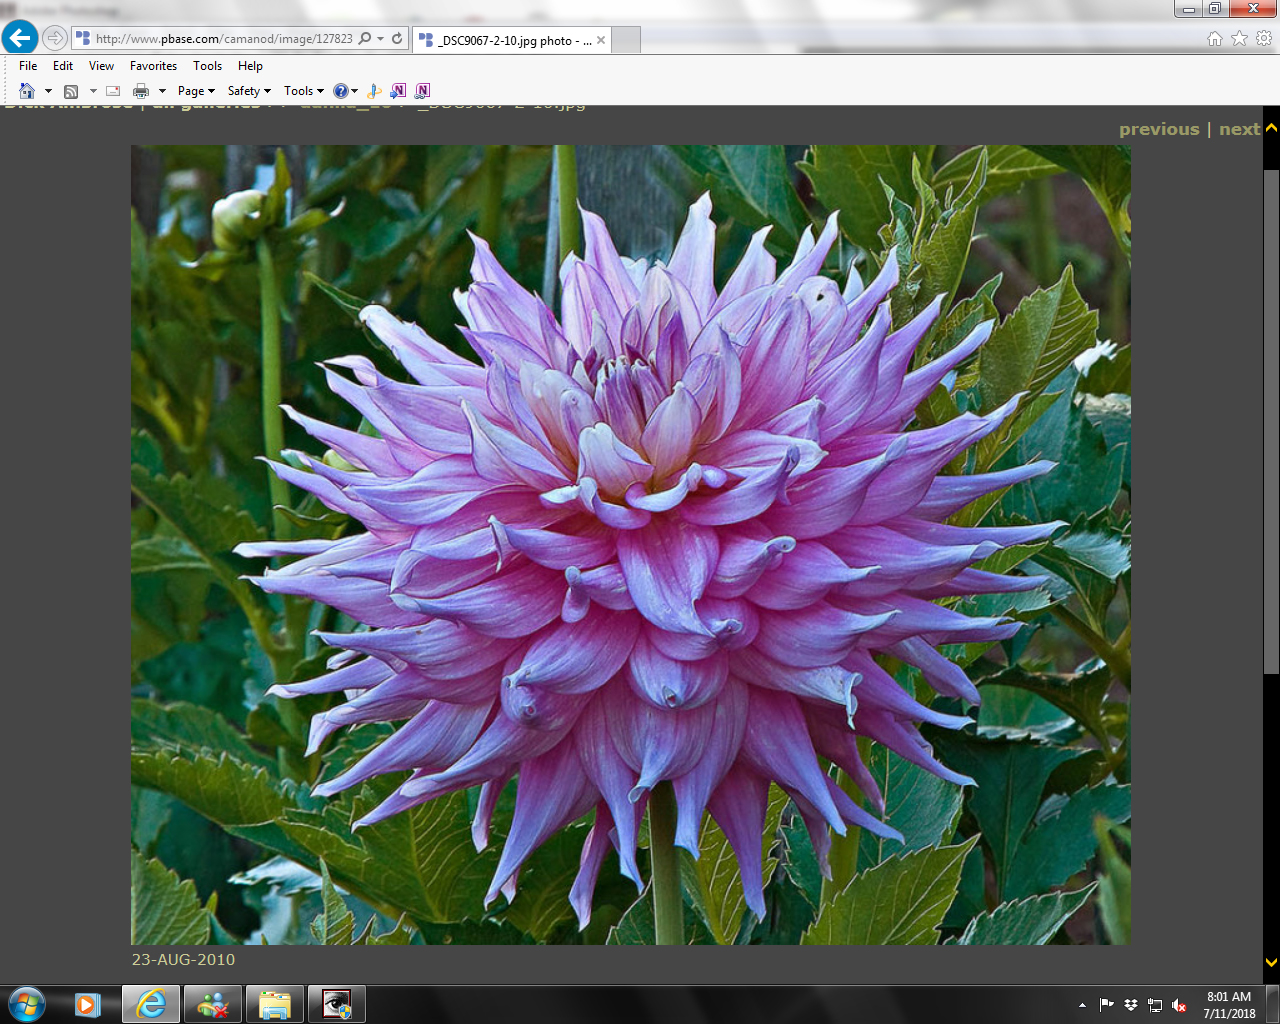This screenshot has width=1280, height=1024.
Task: Switch to Internet Explorer taskbar button
Action: 151,1004
